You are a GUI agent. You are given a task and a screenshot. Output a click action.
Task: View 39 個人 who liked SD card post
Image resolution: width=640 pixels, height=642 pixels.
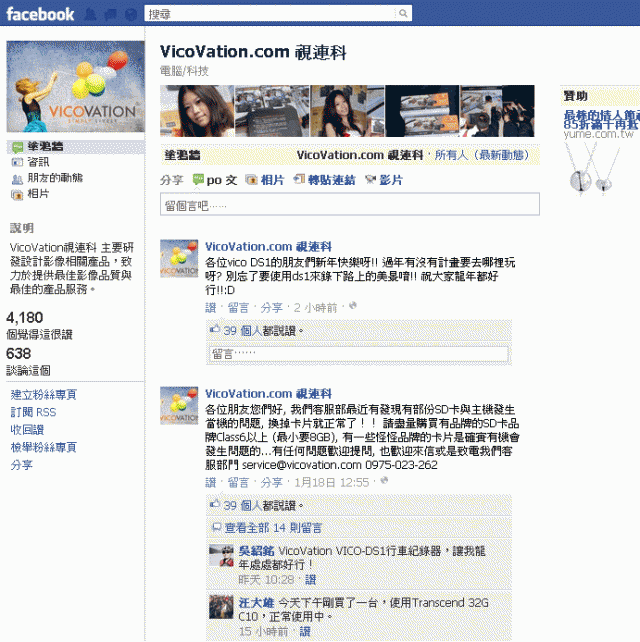(x=242, y=506)
